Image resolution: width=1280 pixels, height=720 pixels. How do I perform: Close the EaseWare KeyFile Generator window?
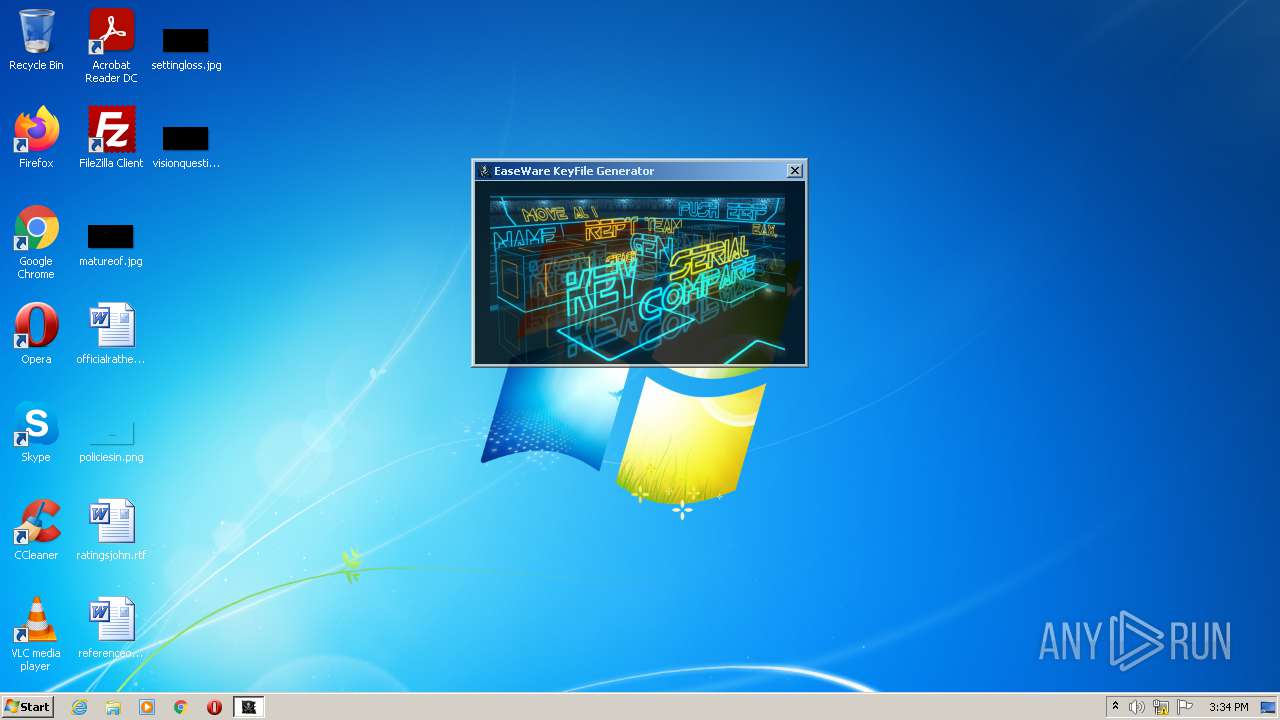click(795, 171)
